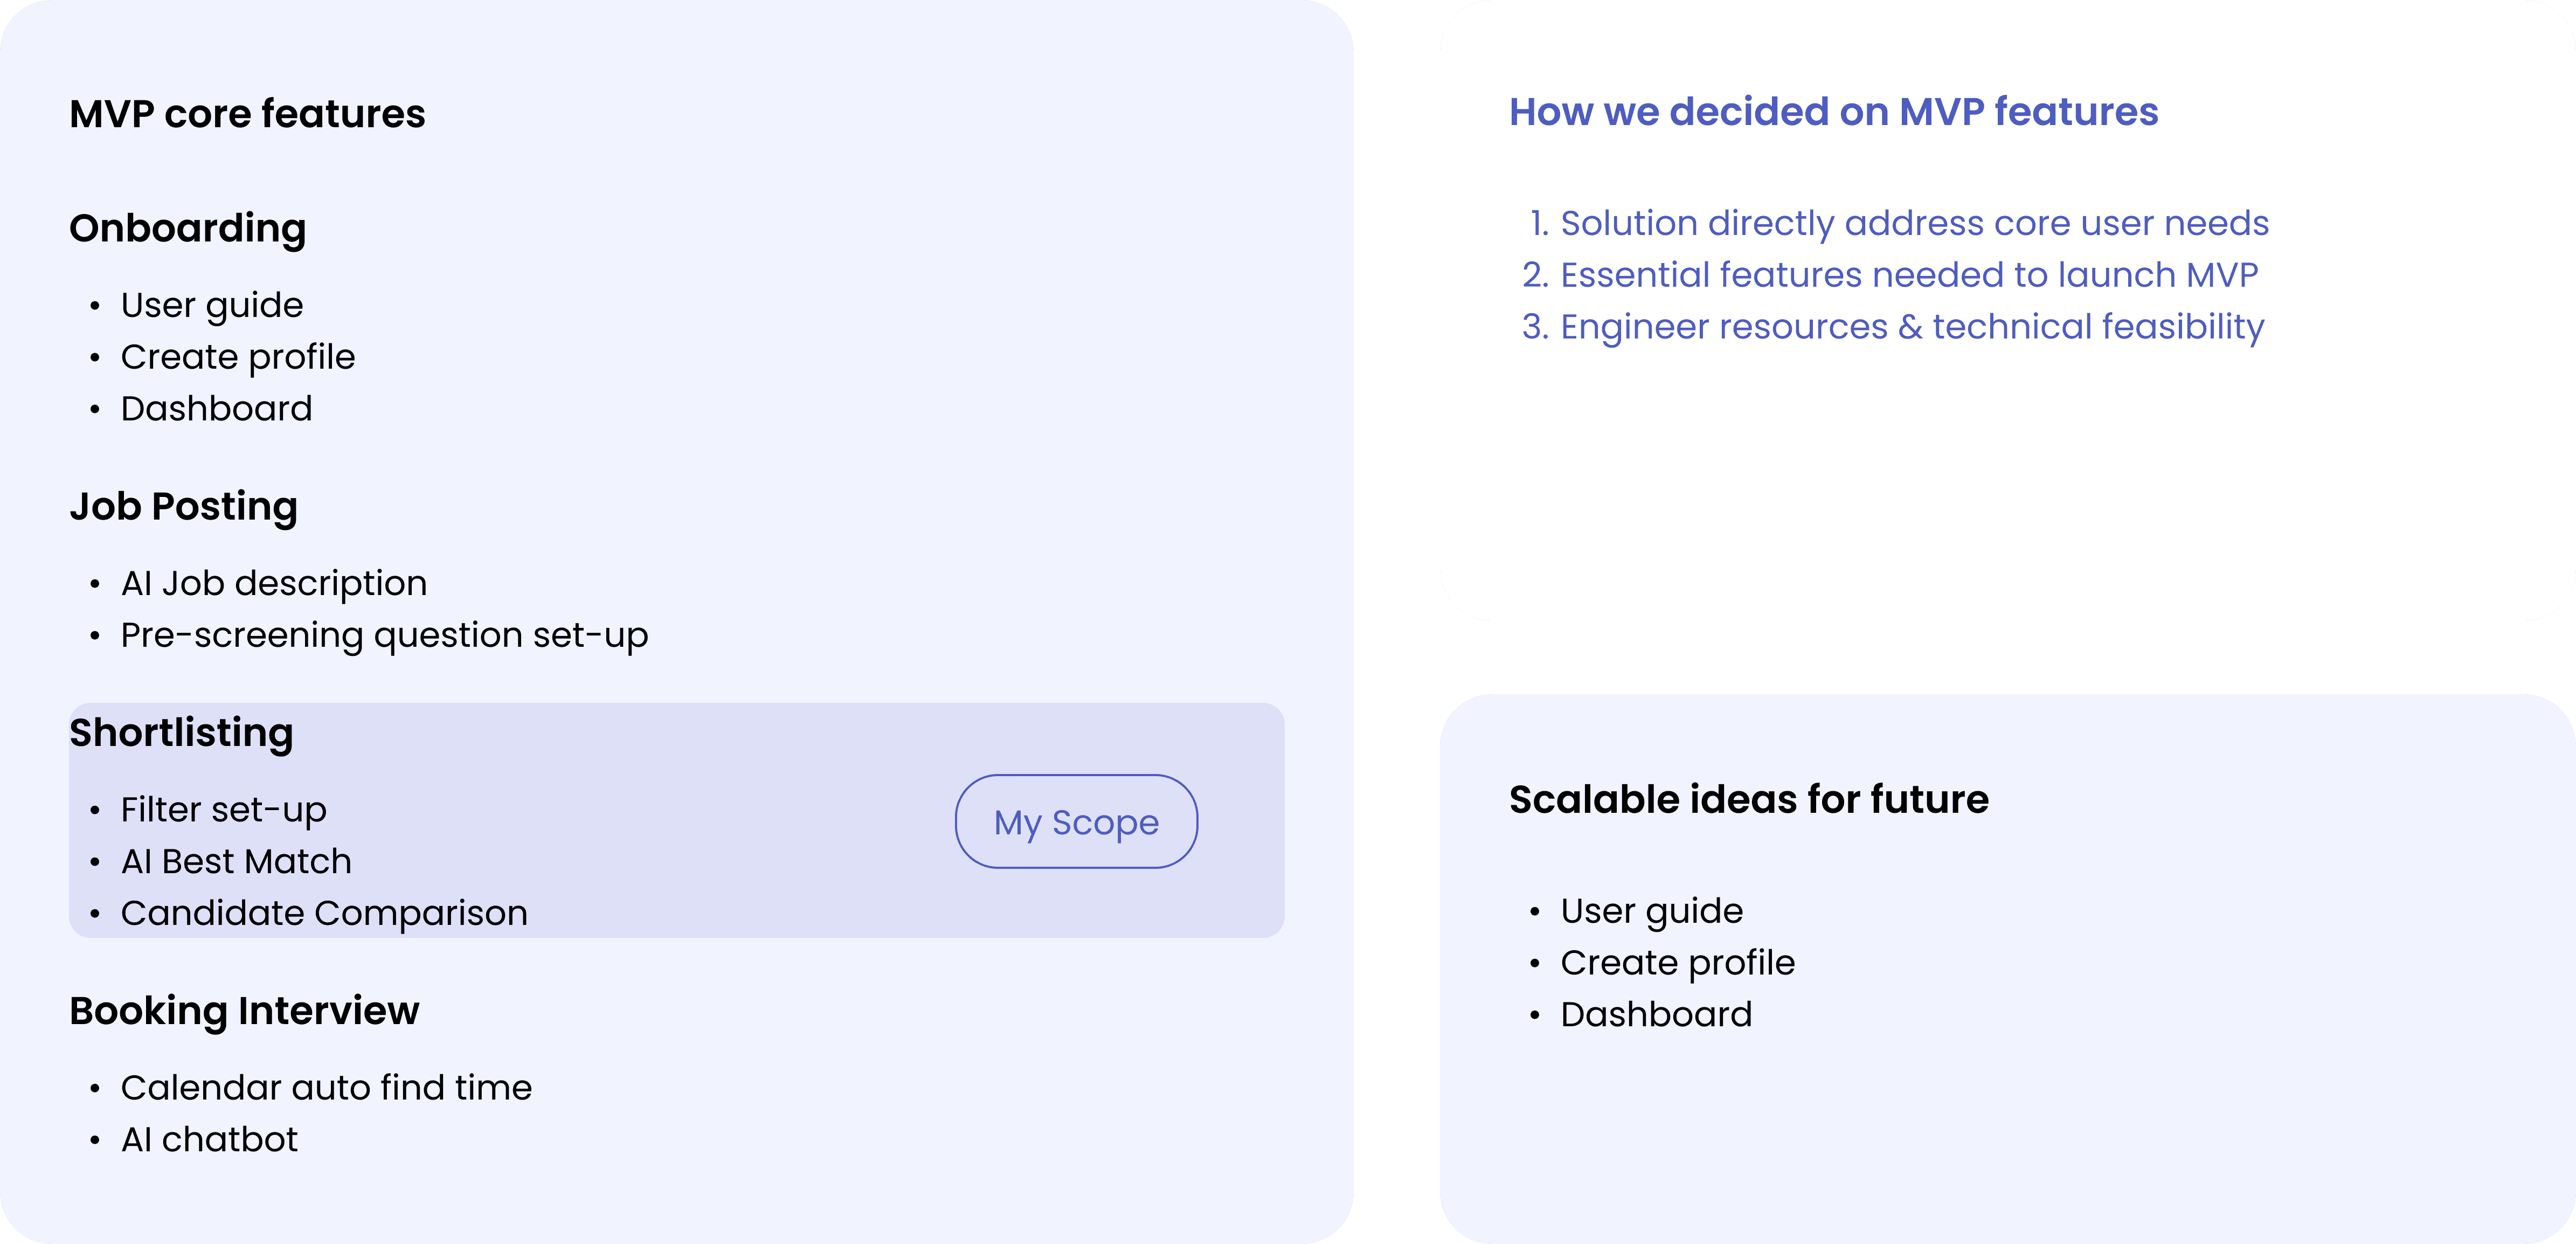Click Engineer resources & technical feasibility line
Image resolution: width=2576 pixels, height=1244 pixels.
[1912, 327]
